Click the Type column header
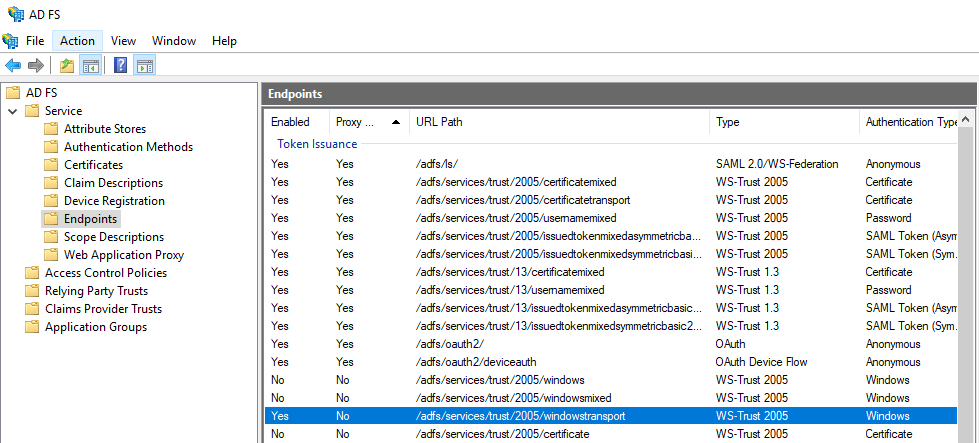Screen dimensions: 979x443 pos(784,122)
